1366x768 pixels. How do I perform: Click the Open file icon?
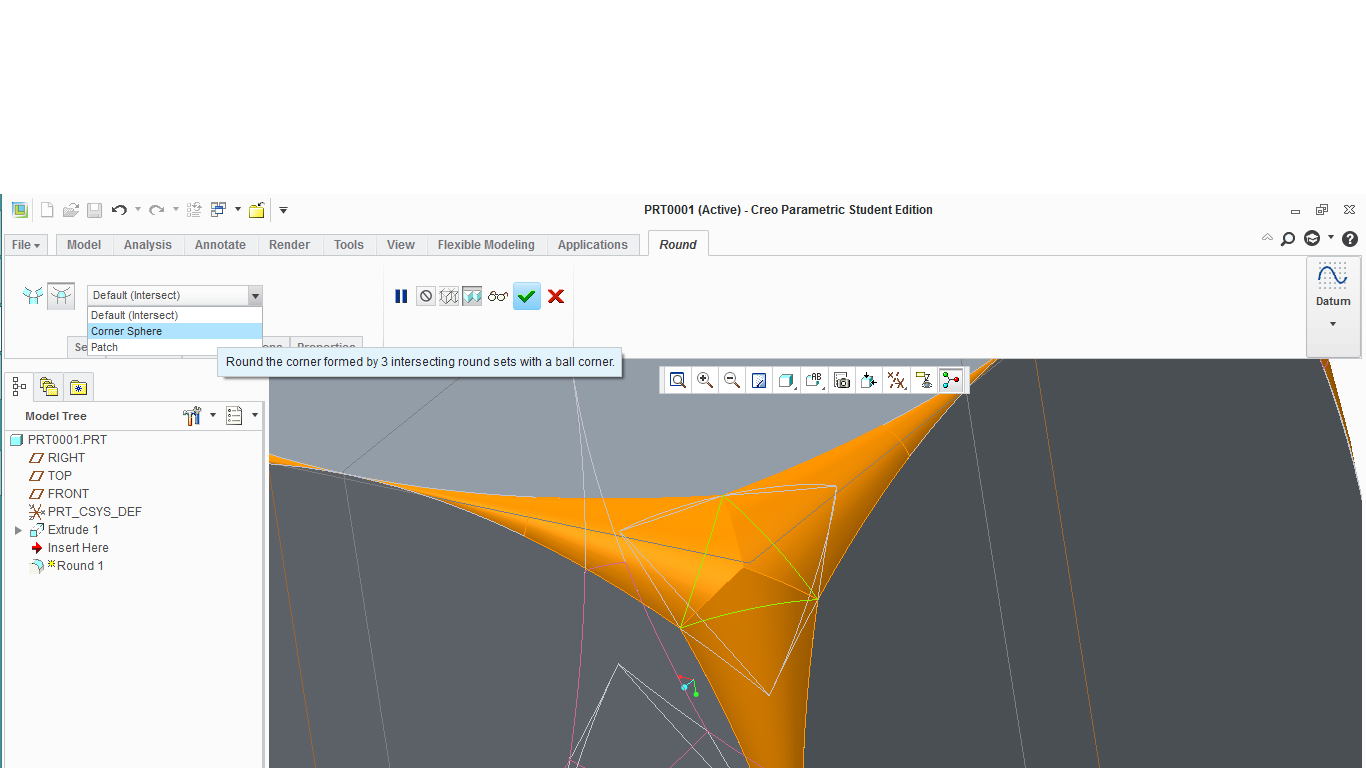click(x=71, y=210)
